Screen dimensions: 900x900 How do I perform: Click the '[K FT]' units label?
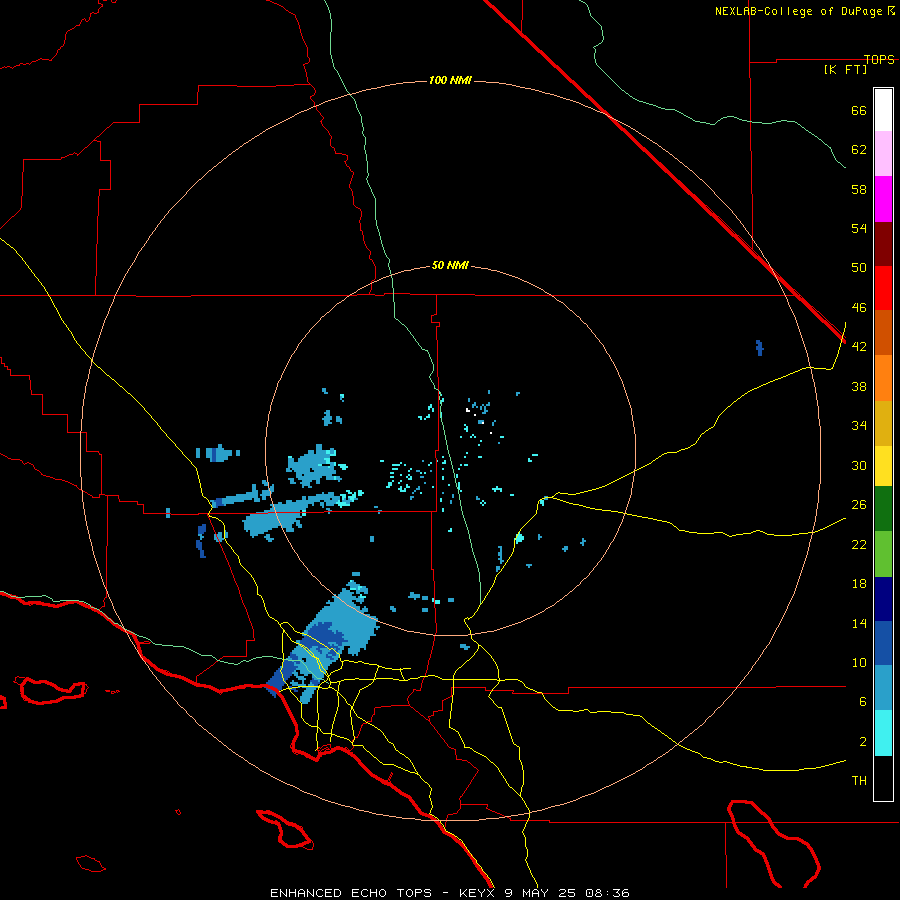click(x=845, y=69)
